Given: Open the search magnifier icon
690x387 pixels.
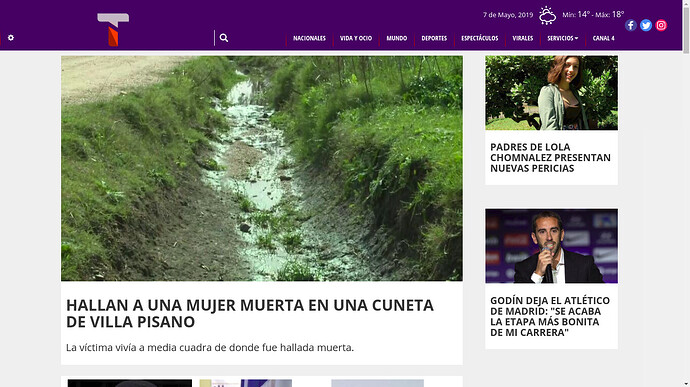Looking at the screenshot, I should pyautogui.click(x=224, y=38).
